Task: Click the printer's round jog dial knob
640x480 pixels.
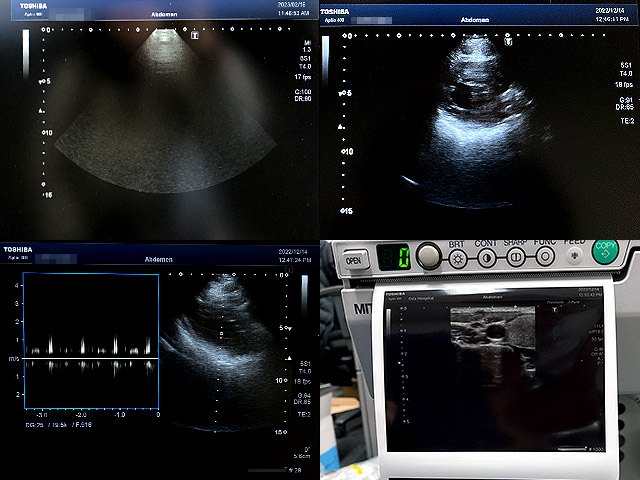Action: [x=429, y=256]
